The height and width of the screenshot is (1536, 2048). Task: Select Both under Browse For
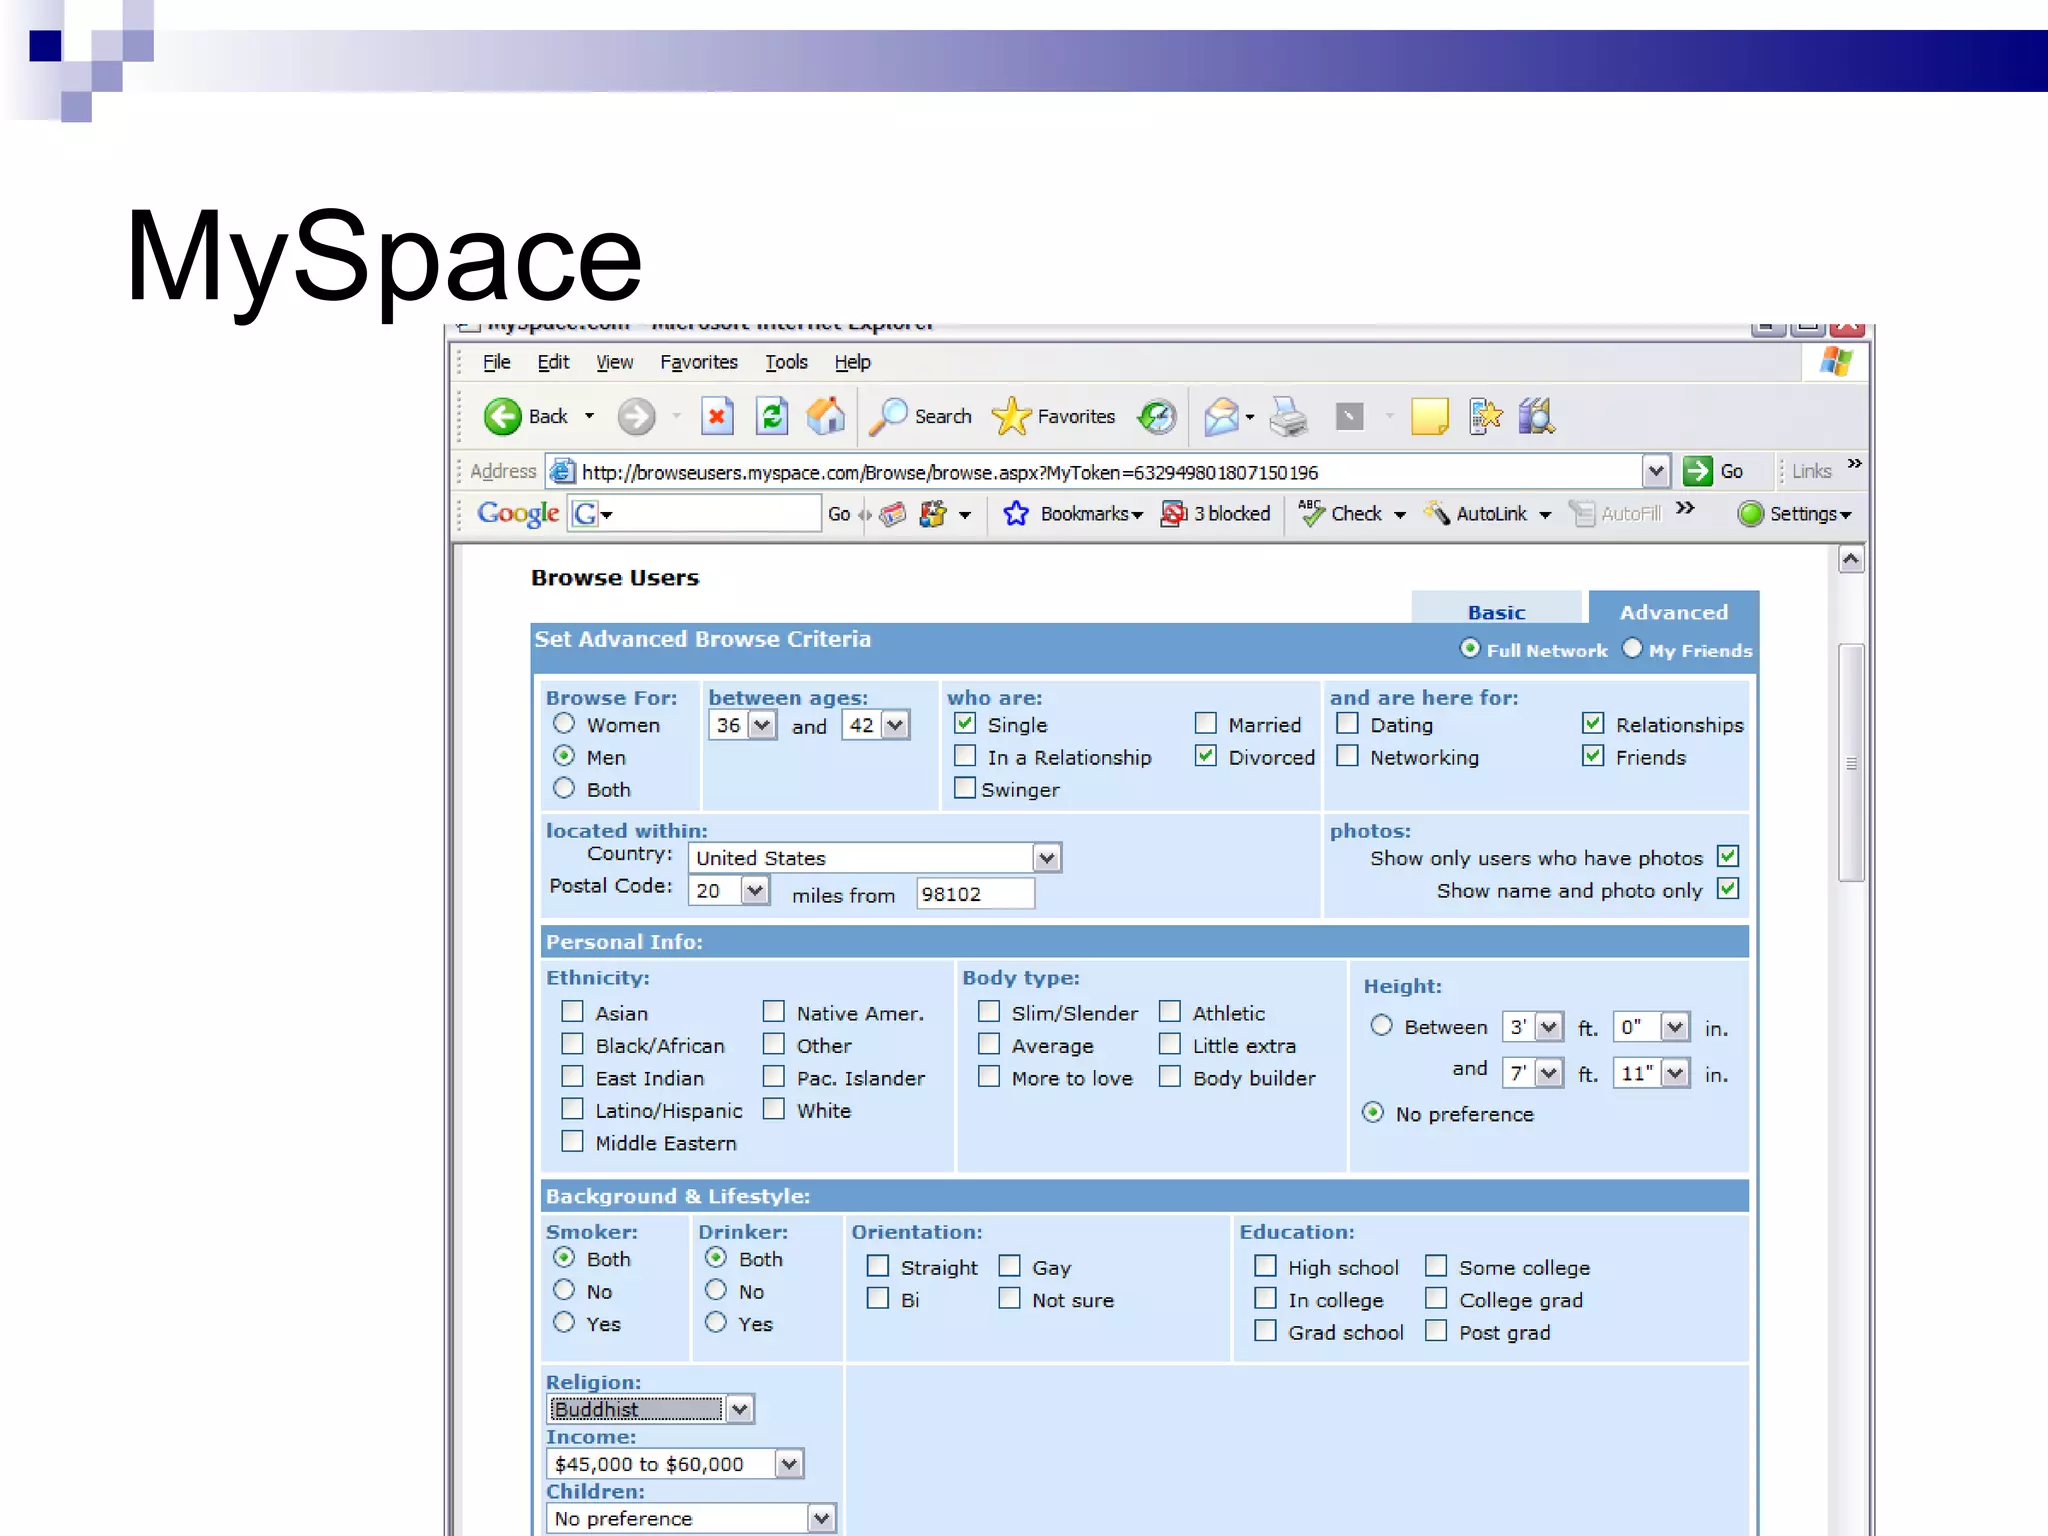[x=564, y=788]
